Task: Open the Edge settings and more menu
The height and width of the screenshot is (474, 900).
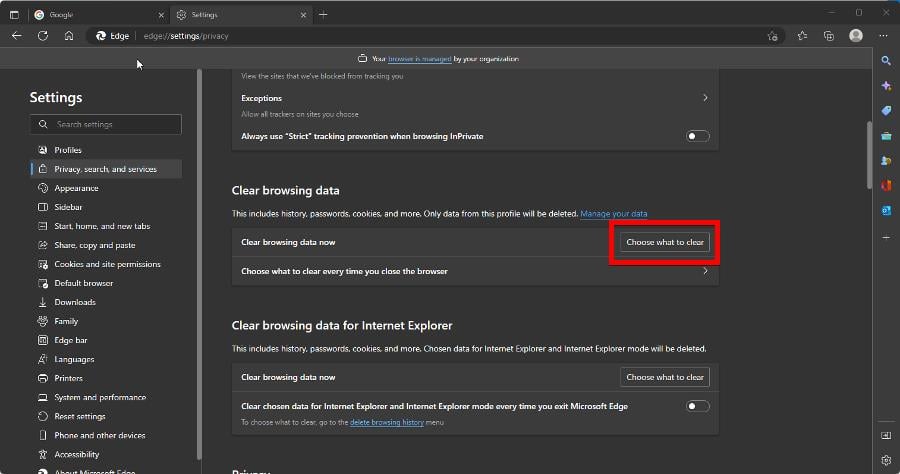Action: (x=883, y=36)
